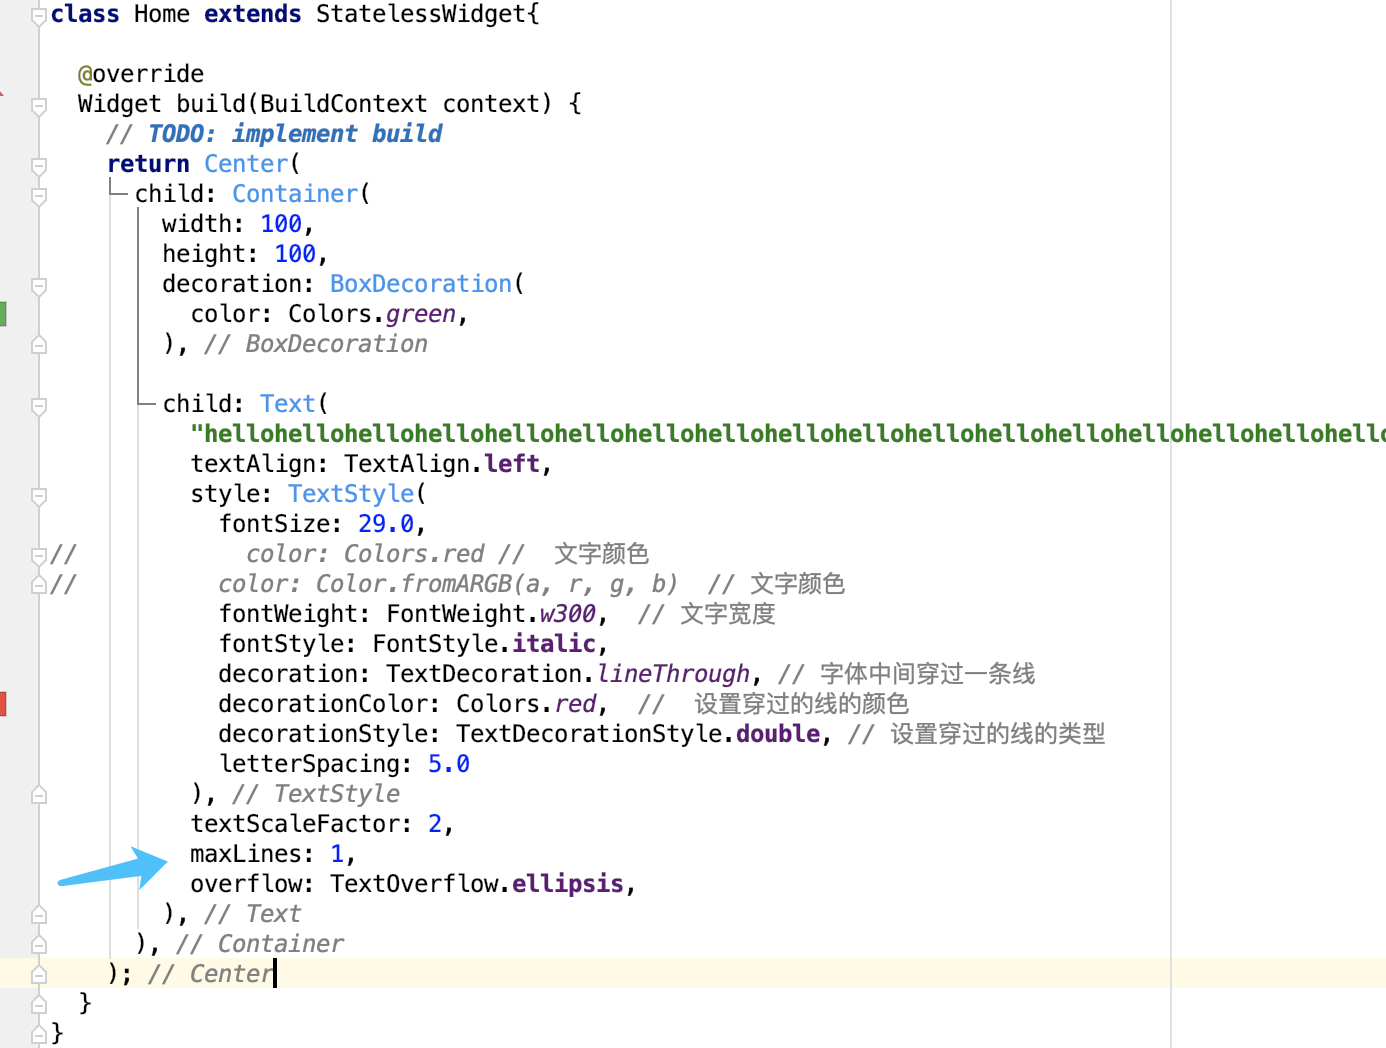1386x1048 pixels.
Task: Click the width value 100
Action: (x=281, y=224)
